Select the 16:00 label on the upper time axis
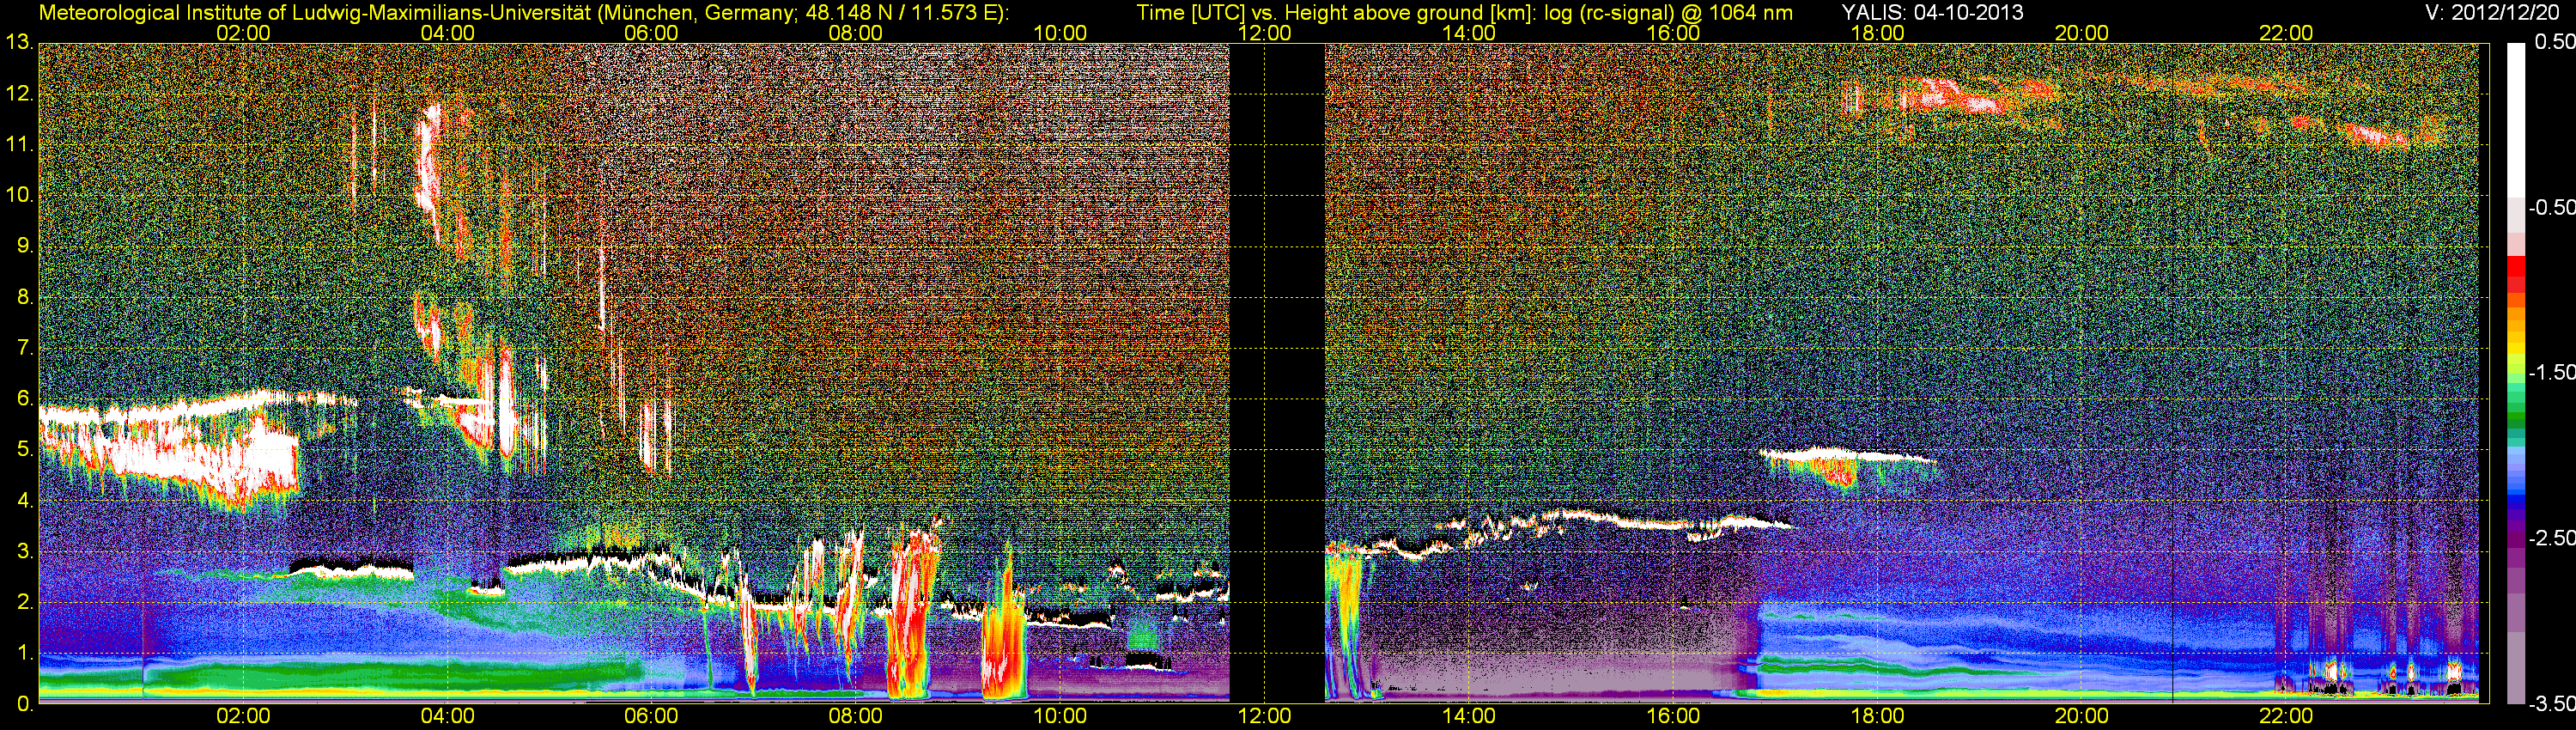The image size is (2576, 730). (x=1673, y=33)
